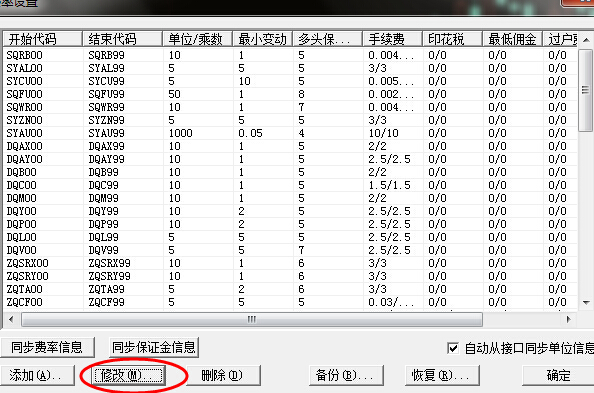Viewport: 594px width, 393px height.
Task: Select the DQB00 row
Action: 290,172
